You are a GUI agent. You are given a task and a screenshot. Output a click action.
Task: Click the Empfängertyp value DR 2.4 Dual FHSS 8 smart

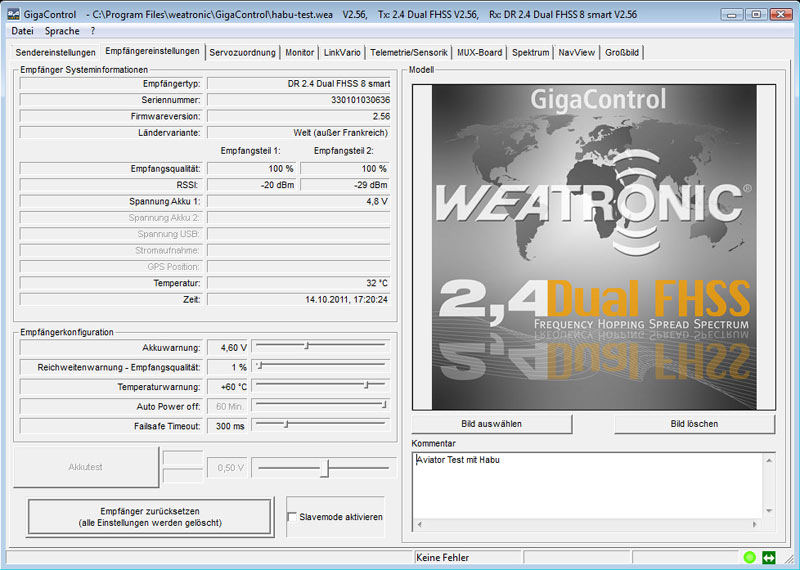(299, 84)
